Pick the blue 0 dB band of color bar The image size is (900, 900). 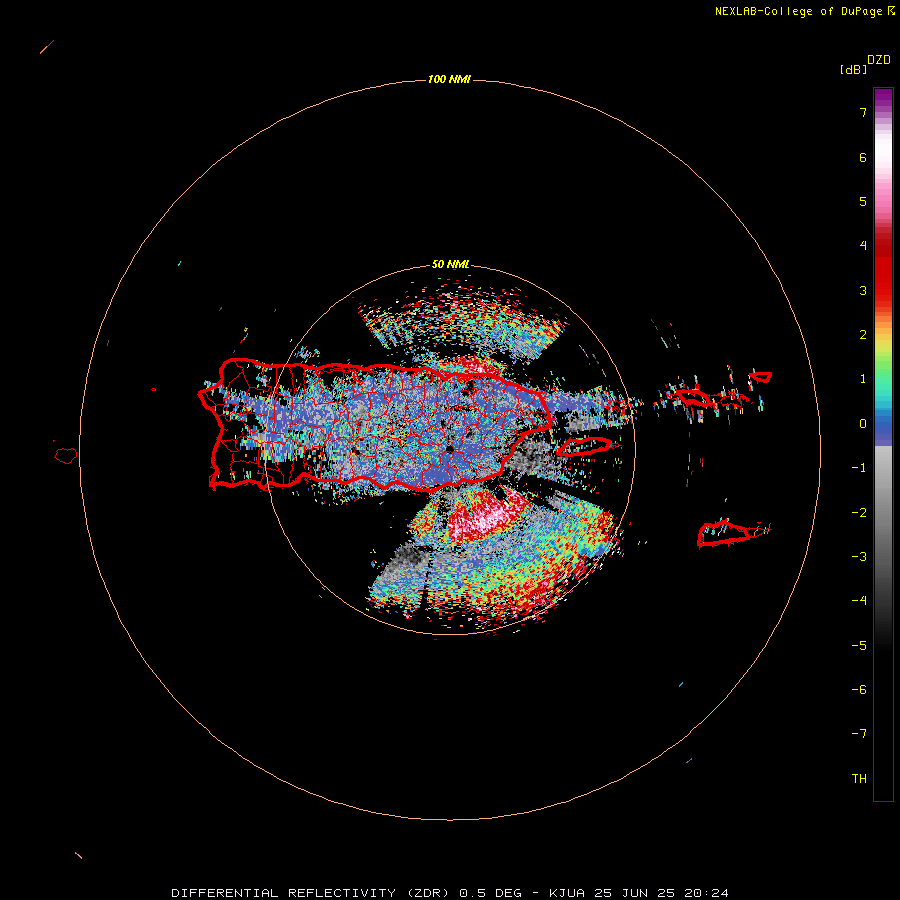click(883, 428)
